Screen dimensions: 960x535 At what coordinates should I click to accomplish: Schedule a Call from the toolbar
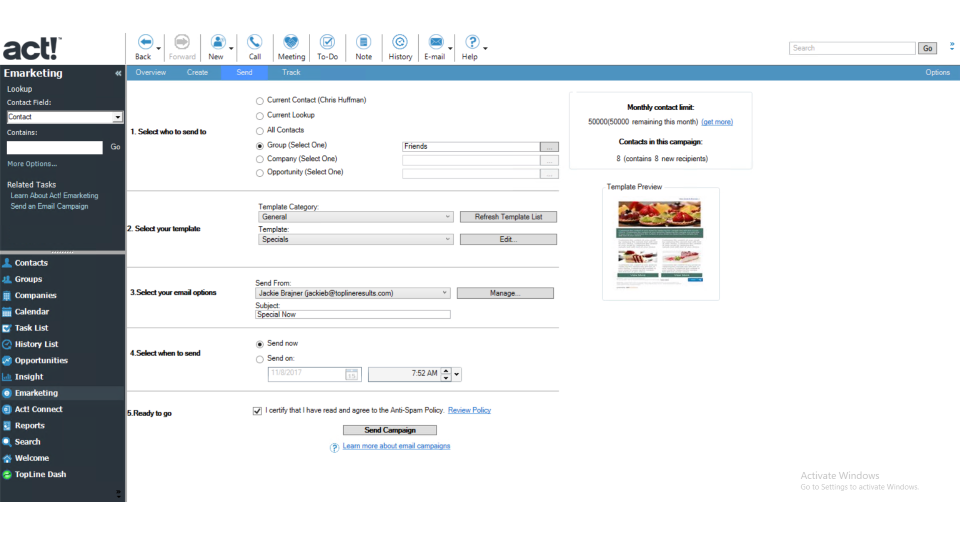[255, 47]
